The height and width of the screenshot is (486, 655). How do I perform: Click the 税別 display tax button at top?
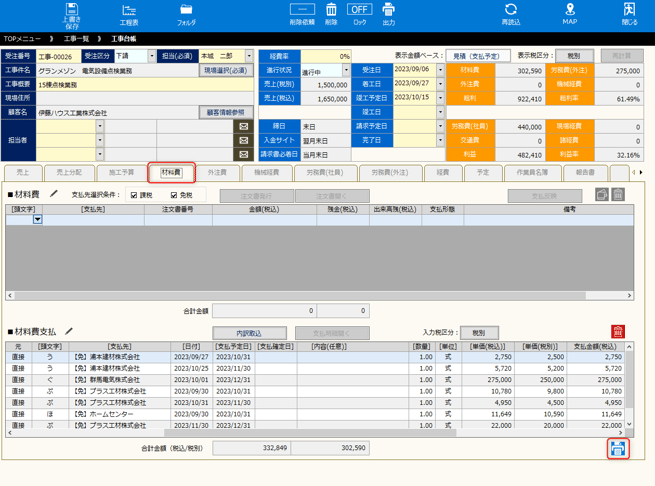[574, 56]
